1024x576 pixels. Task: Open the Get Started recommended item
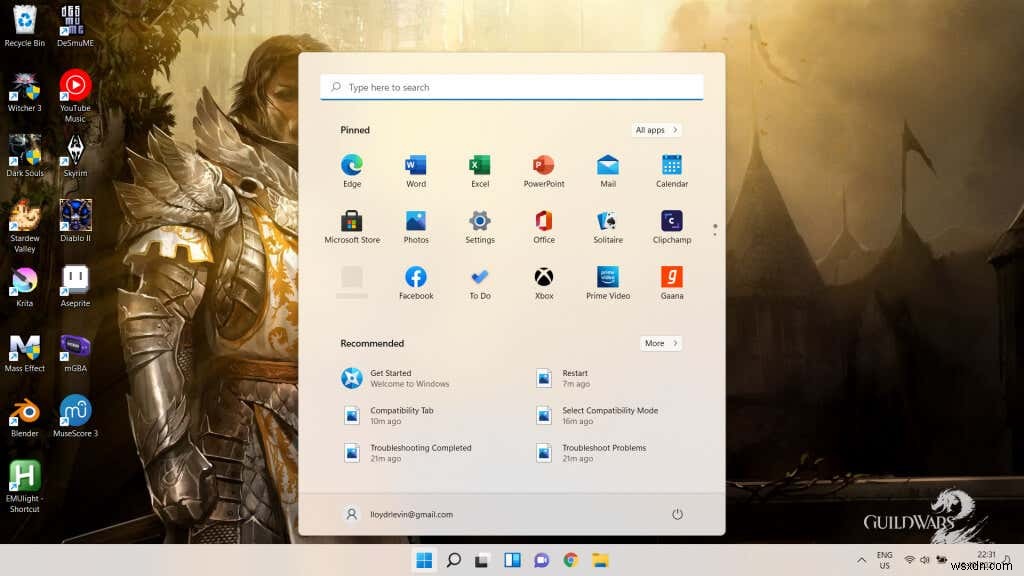point(400,377)
